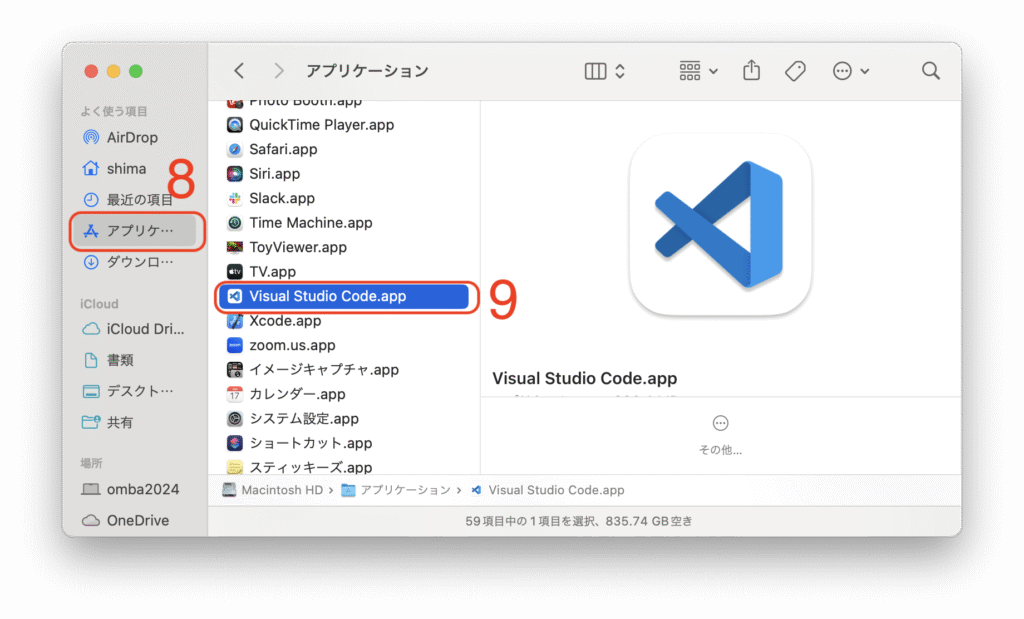Click the Slack.app file name
The height and width of the screenshot is (619, 1024).
coord(282,198)
